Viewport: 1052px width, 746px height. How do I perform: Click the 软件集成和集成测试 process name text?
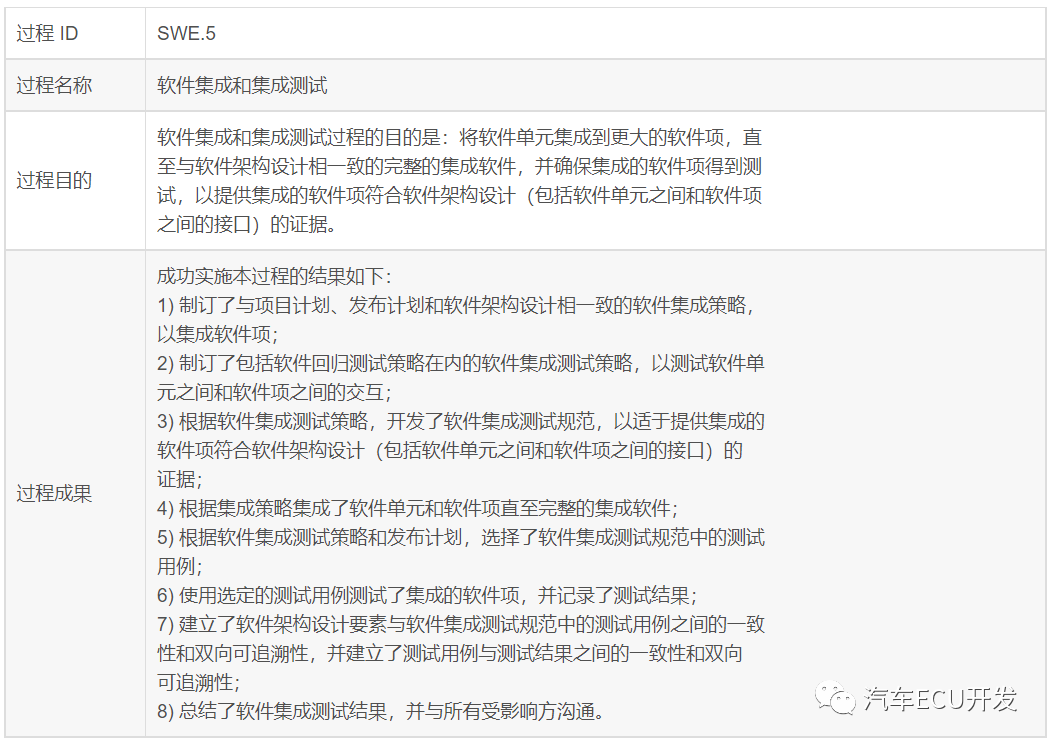[245, 86]
